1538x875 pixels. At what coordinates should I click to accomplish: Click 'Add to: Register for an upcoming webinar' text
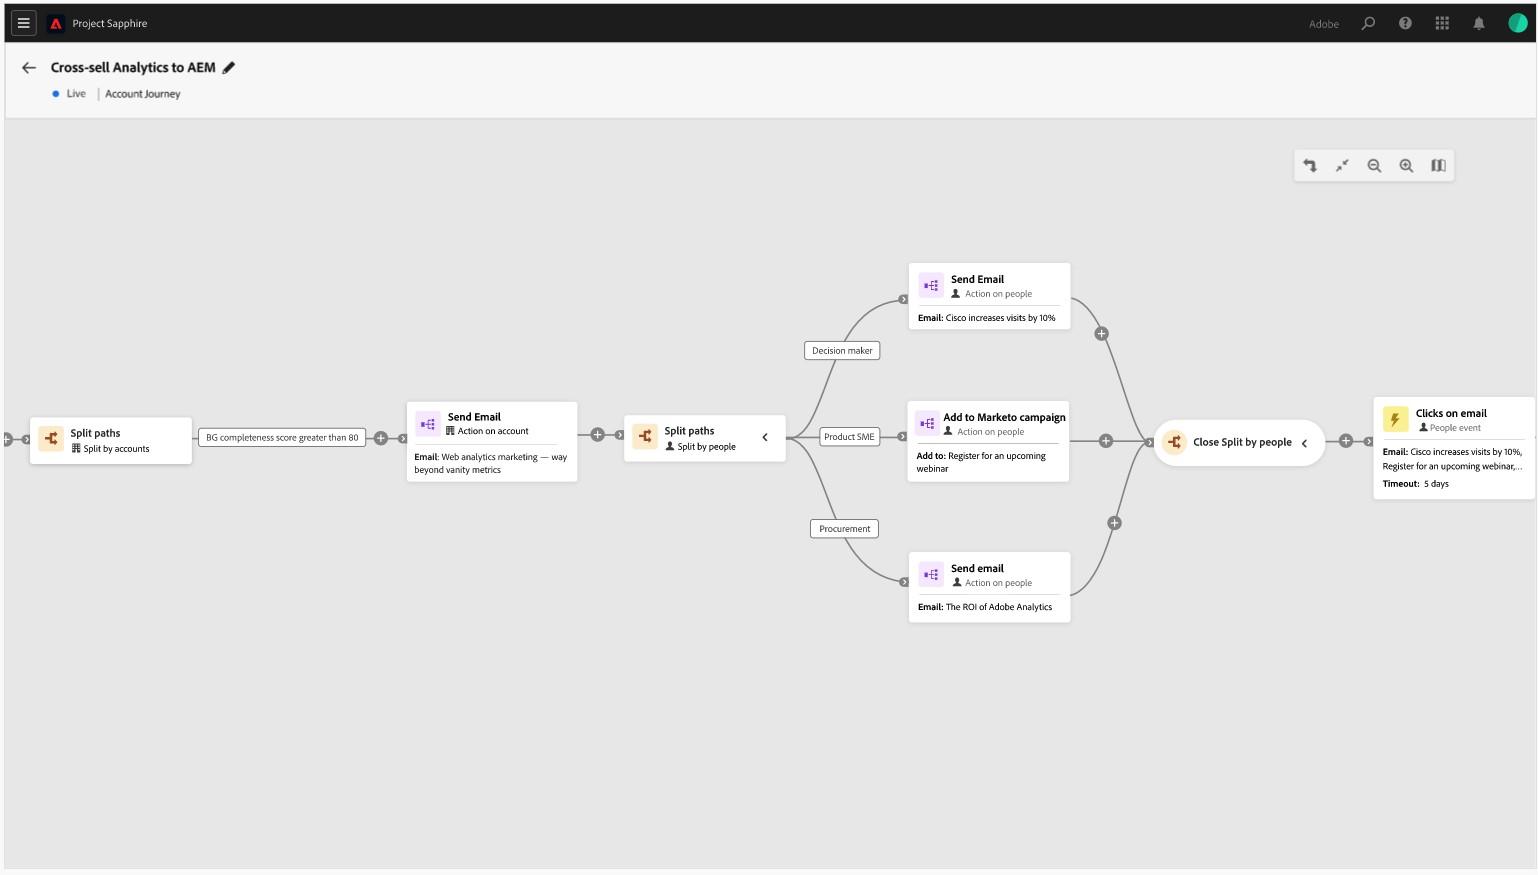[x=981, y=462]
